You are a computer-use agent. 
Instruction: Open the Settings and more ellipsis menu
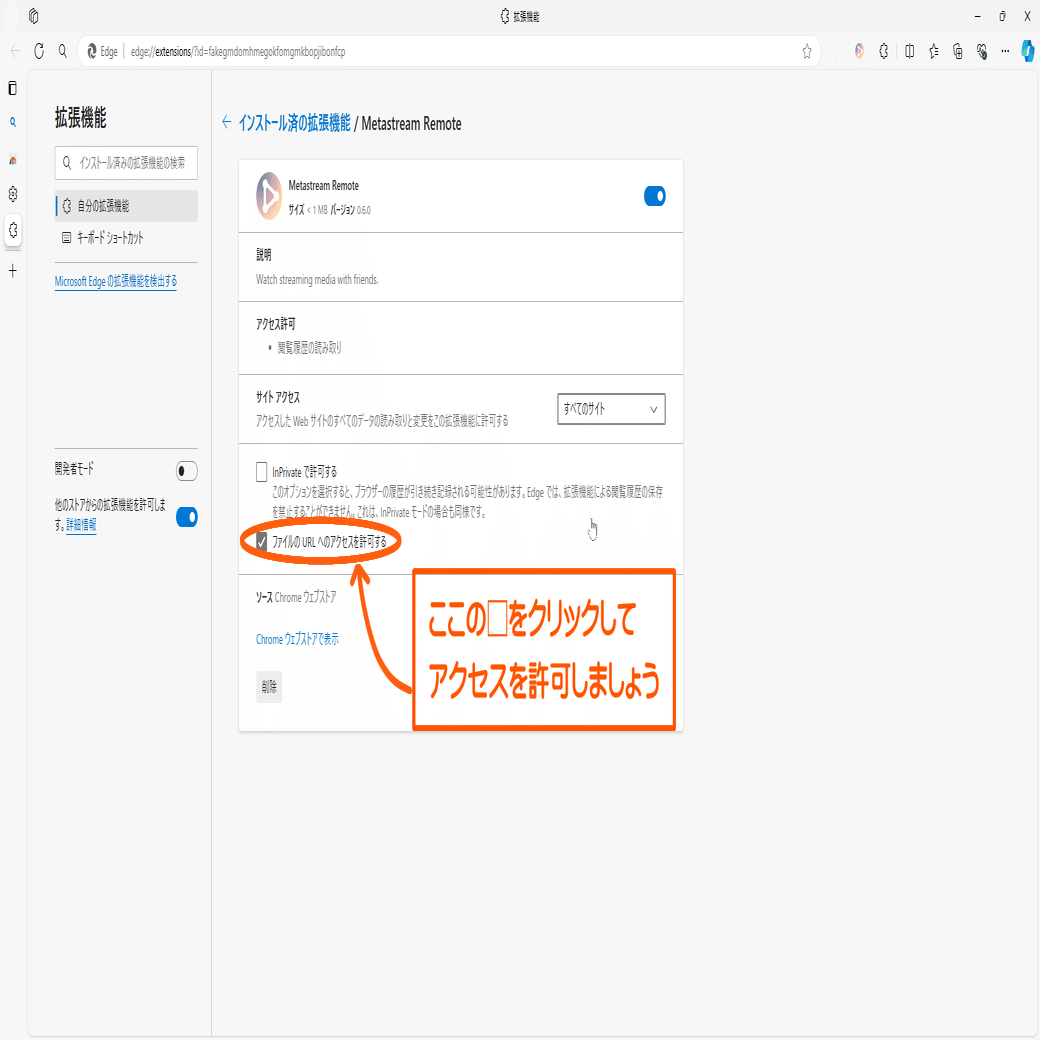pyautogui.click(x=1006, y=51)
